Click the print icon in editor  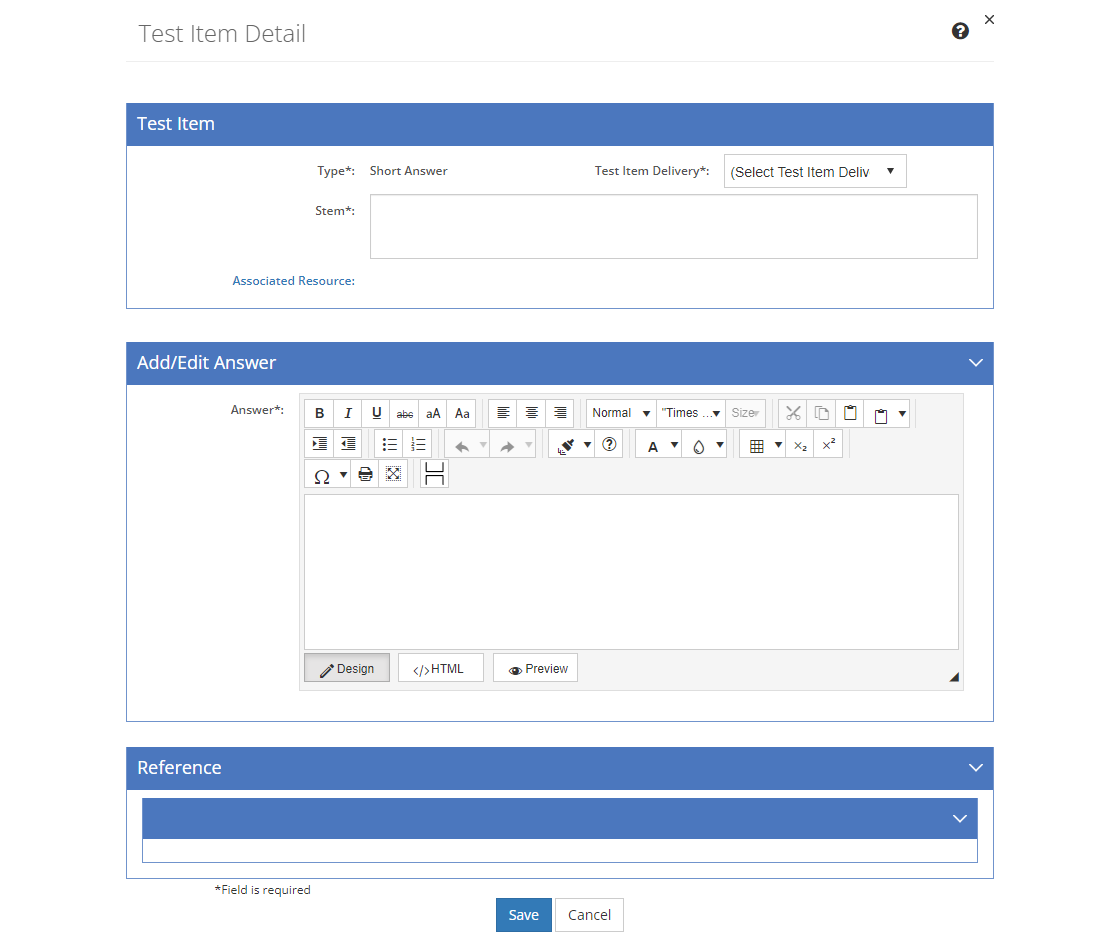[x=365, y=475]
